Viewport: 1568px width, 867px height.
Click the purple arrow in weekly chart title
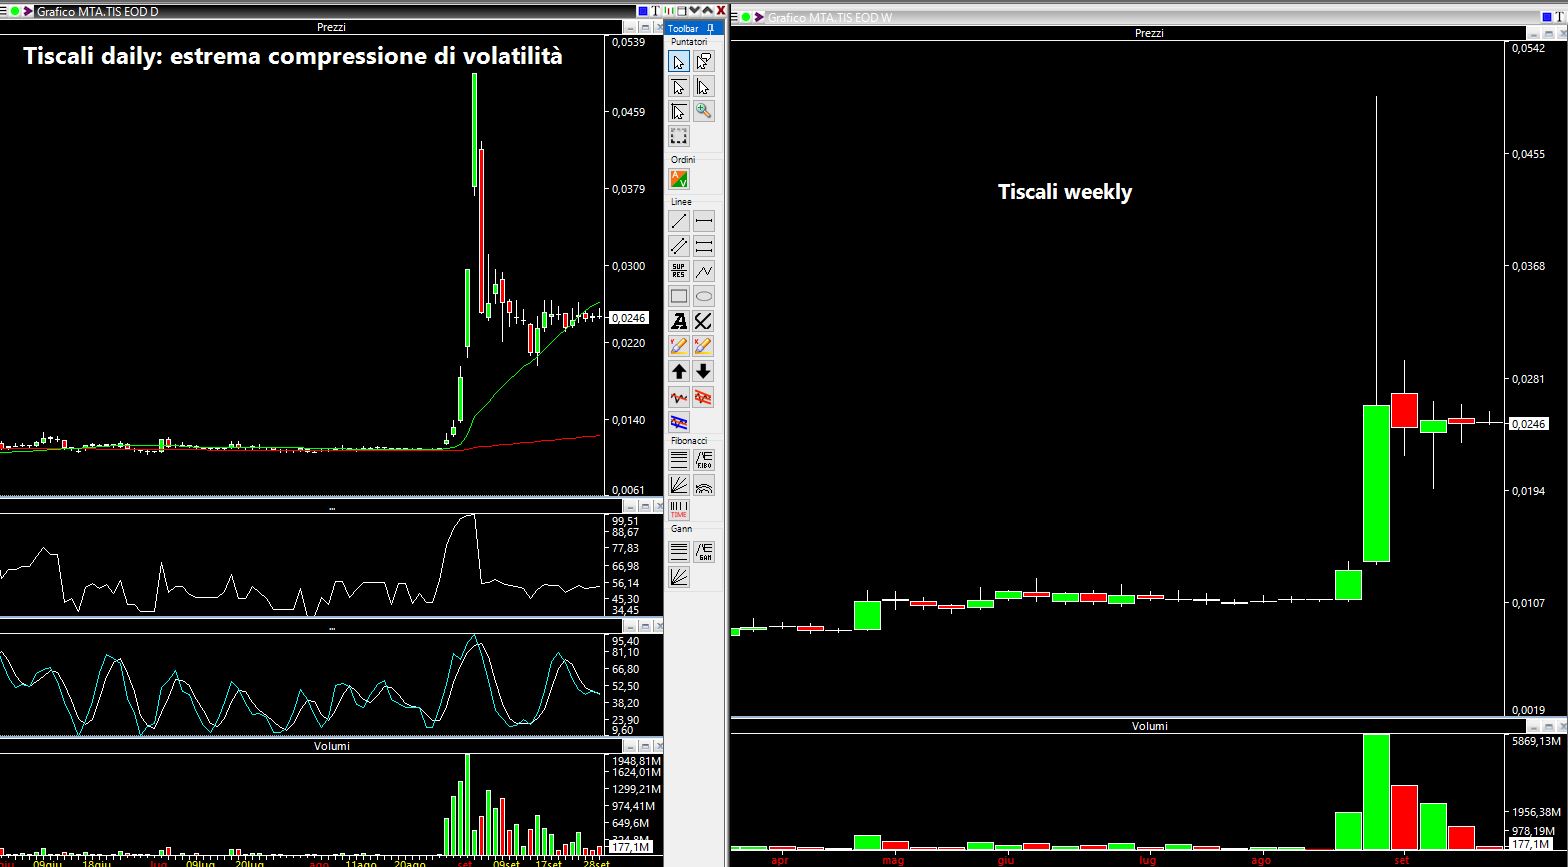[759, 17]
